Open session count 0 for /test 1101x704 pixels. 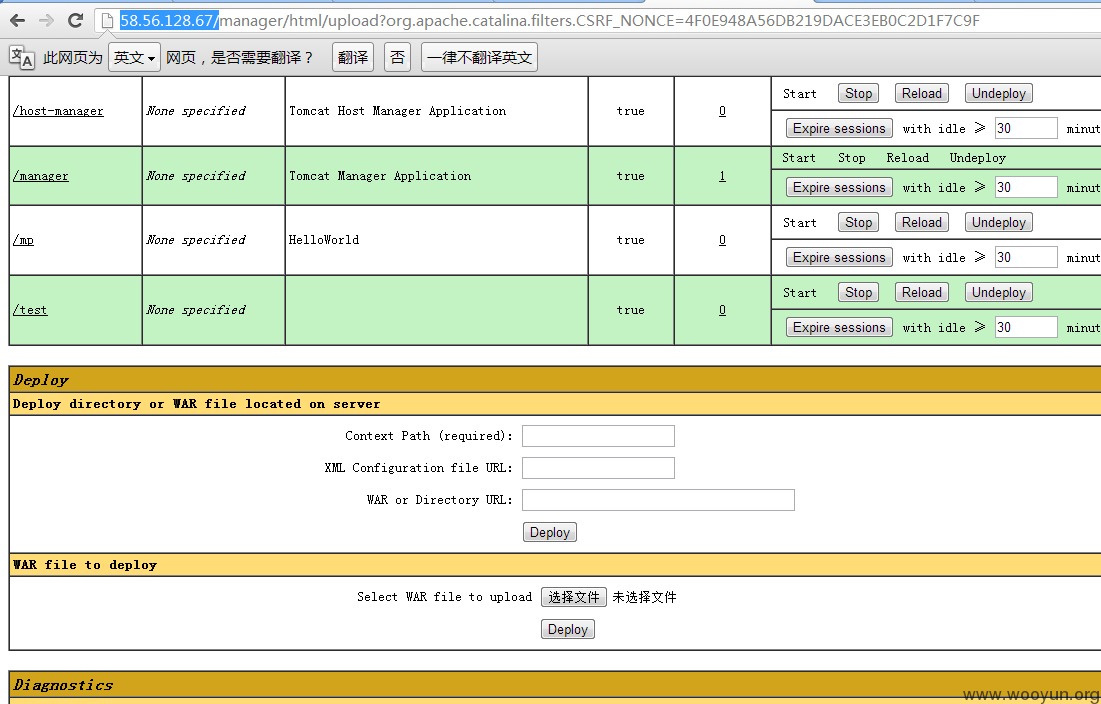click(722, 310)
